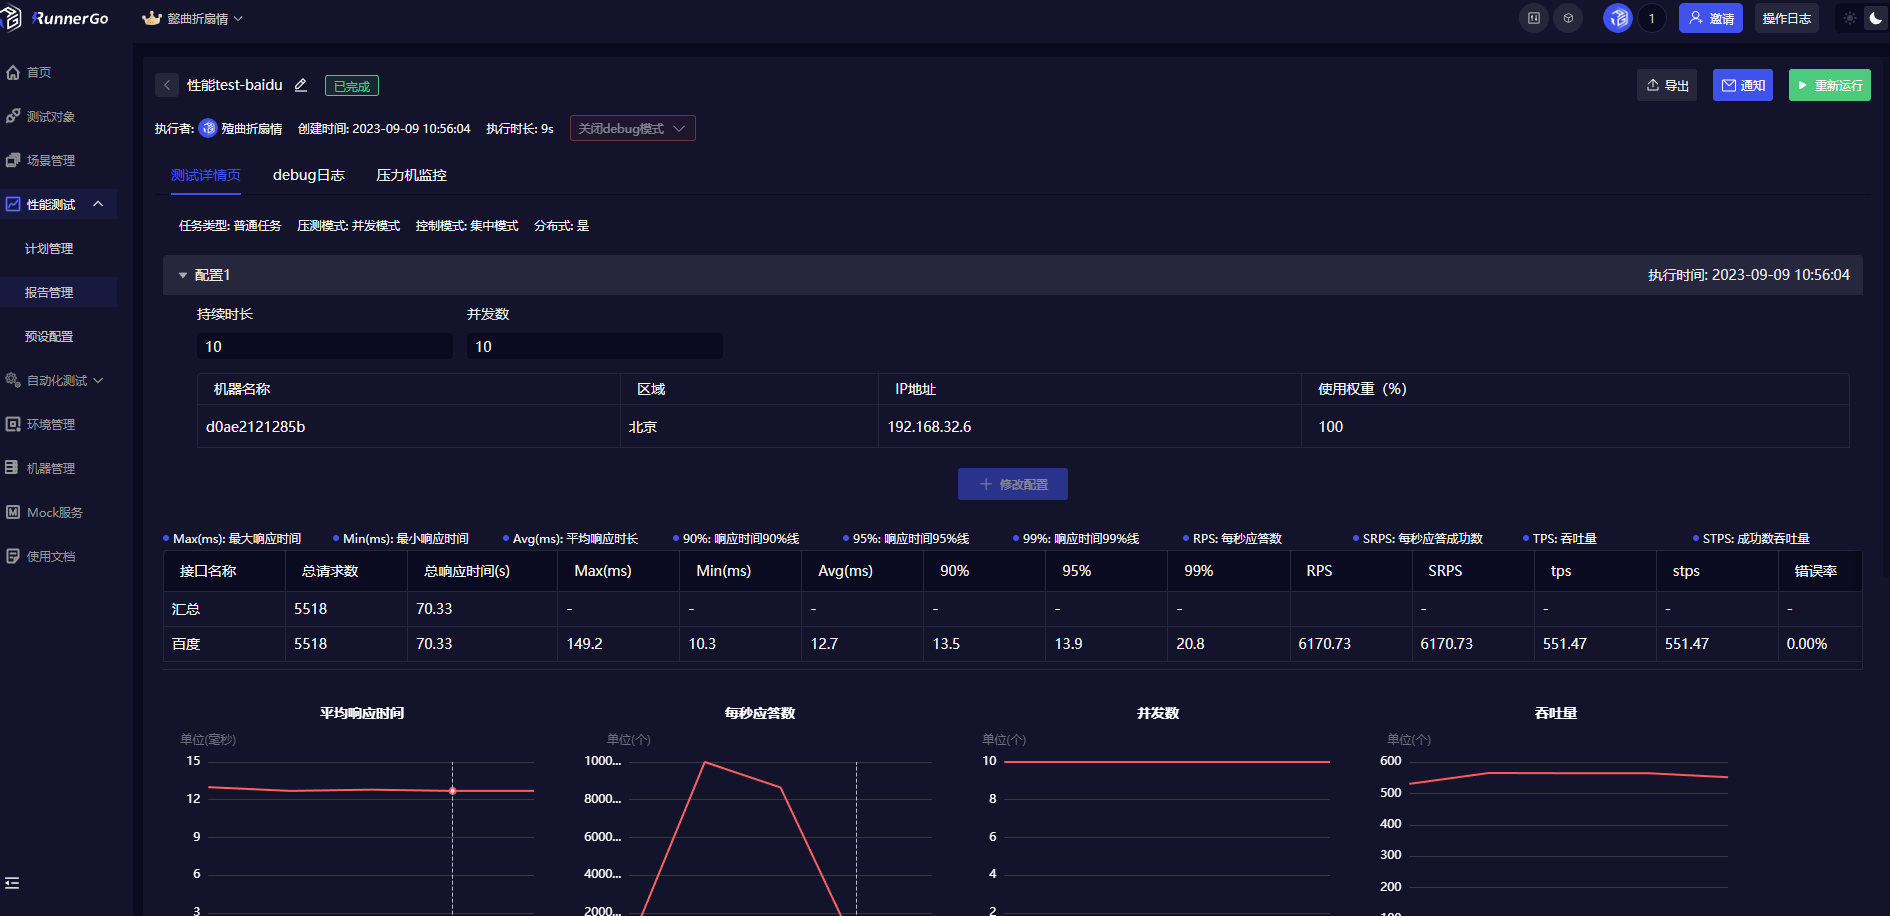Click the 邀请 invite button
Screen dimensions: 1890x916
click(x=1711, y=18)
